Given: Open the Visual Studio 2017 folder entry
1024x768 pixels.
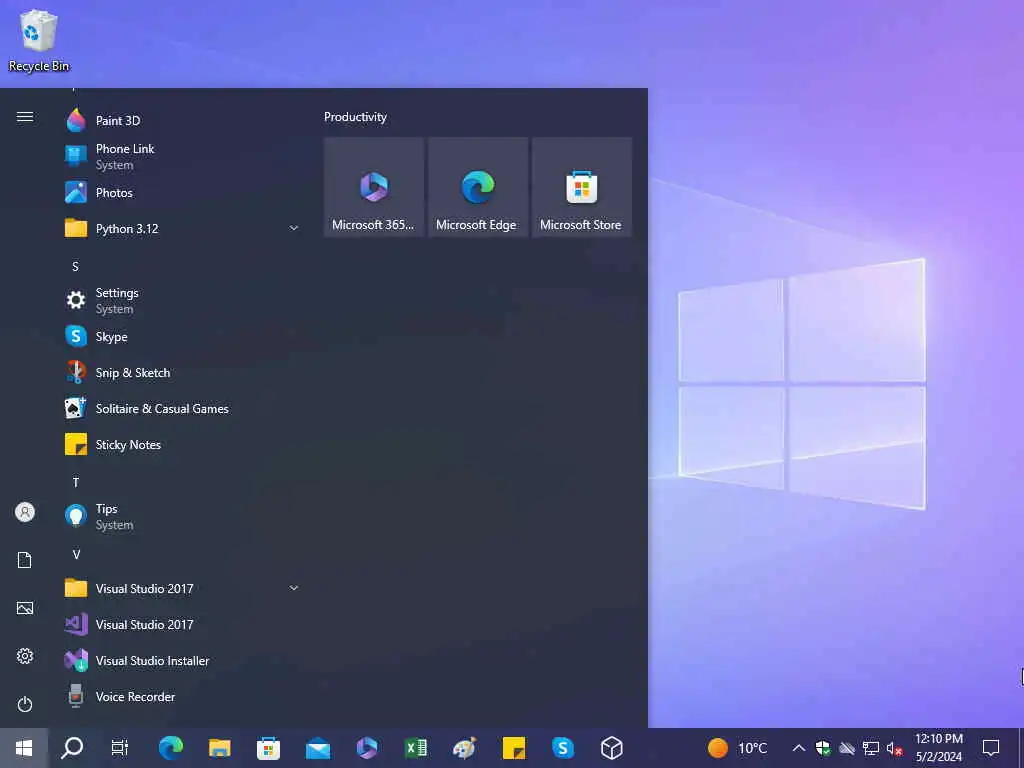Looking at the screenshot, I should click(x=183, y=588).
